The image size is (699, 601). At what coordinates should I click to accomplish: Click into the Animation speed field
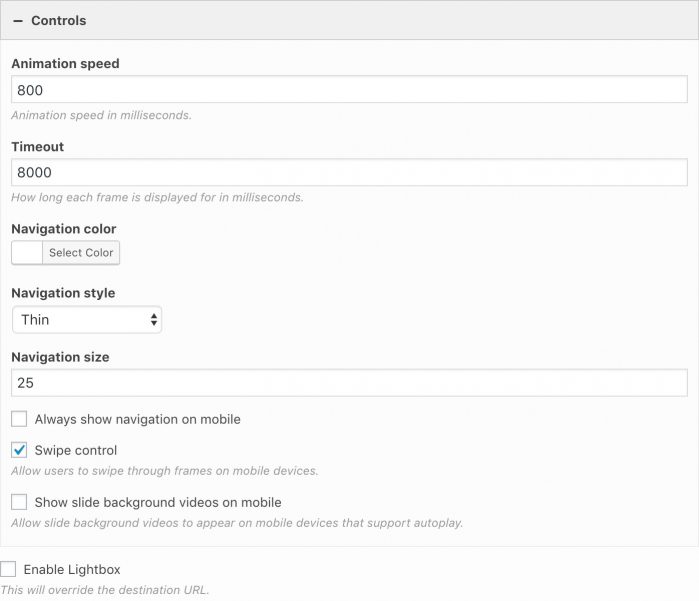349,90
